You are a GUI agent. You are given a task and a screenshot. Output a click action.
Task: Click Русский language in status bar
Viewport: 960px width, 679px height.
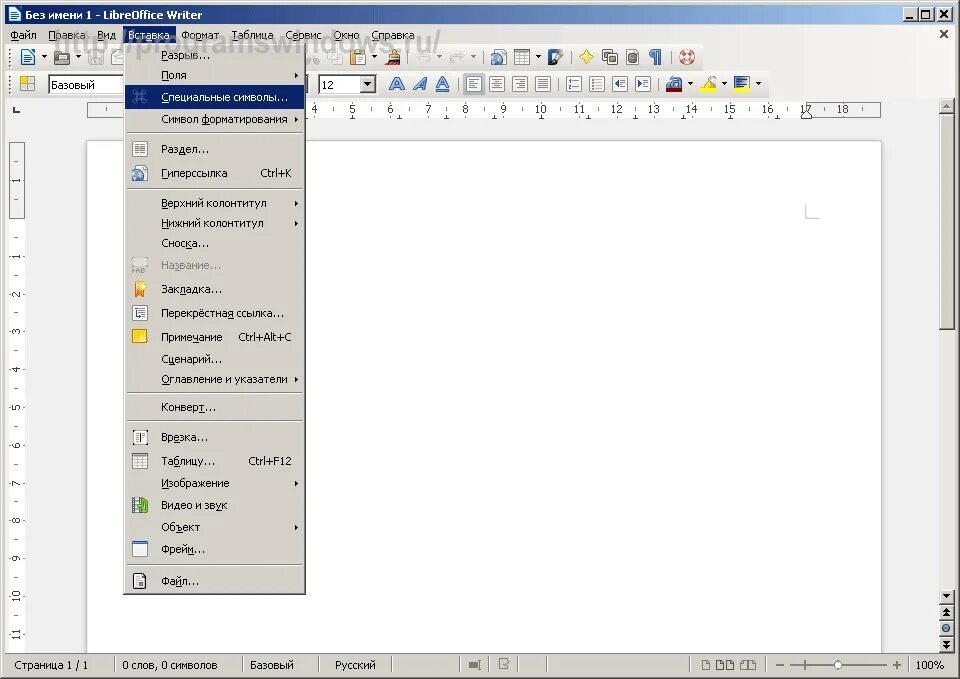click(x=355, y=665)
